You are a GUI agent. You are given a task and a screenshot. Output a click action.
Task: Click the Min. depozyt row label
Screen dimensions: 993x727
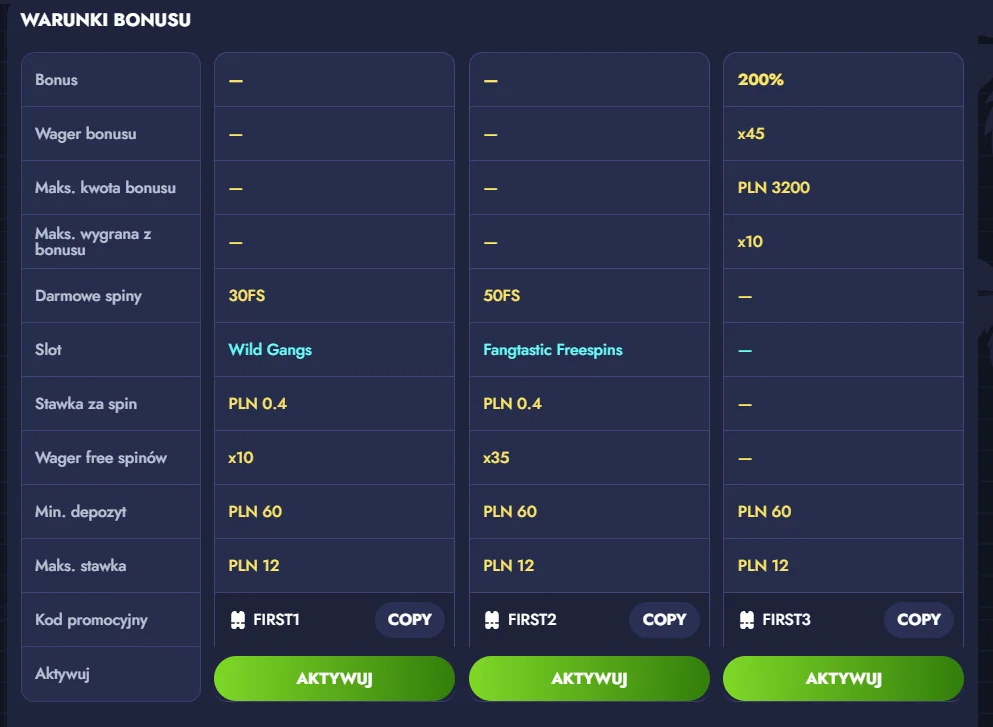pos(80,512)
